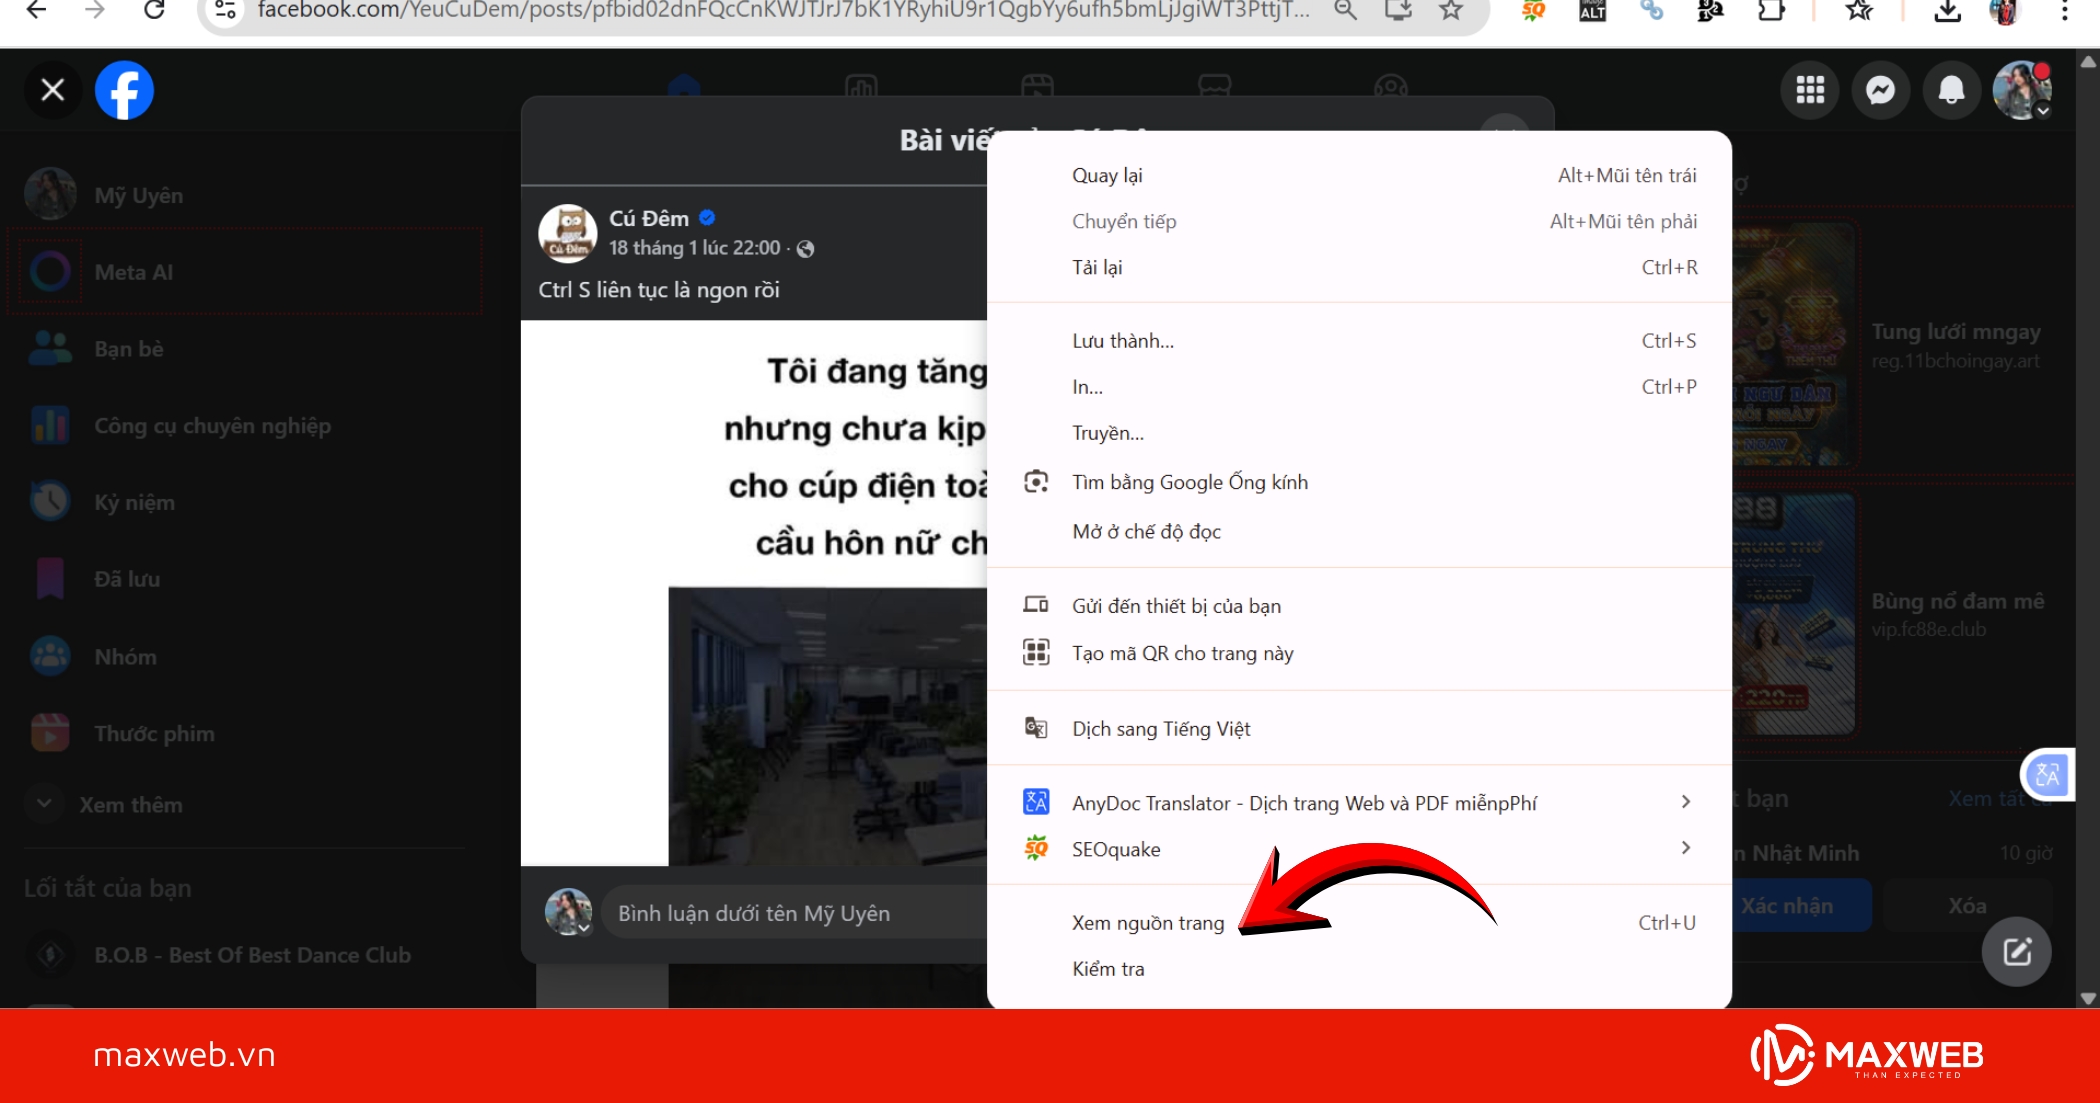Open the notifications bell
This screenshot has height=1103, width=2100.
[1952, 90]
